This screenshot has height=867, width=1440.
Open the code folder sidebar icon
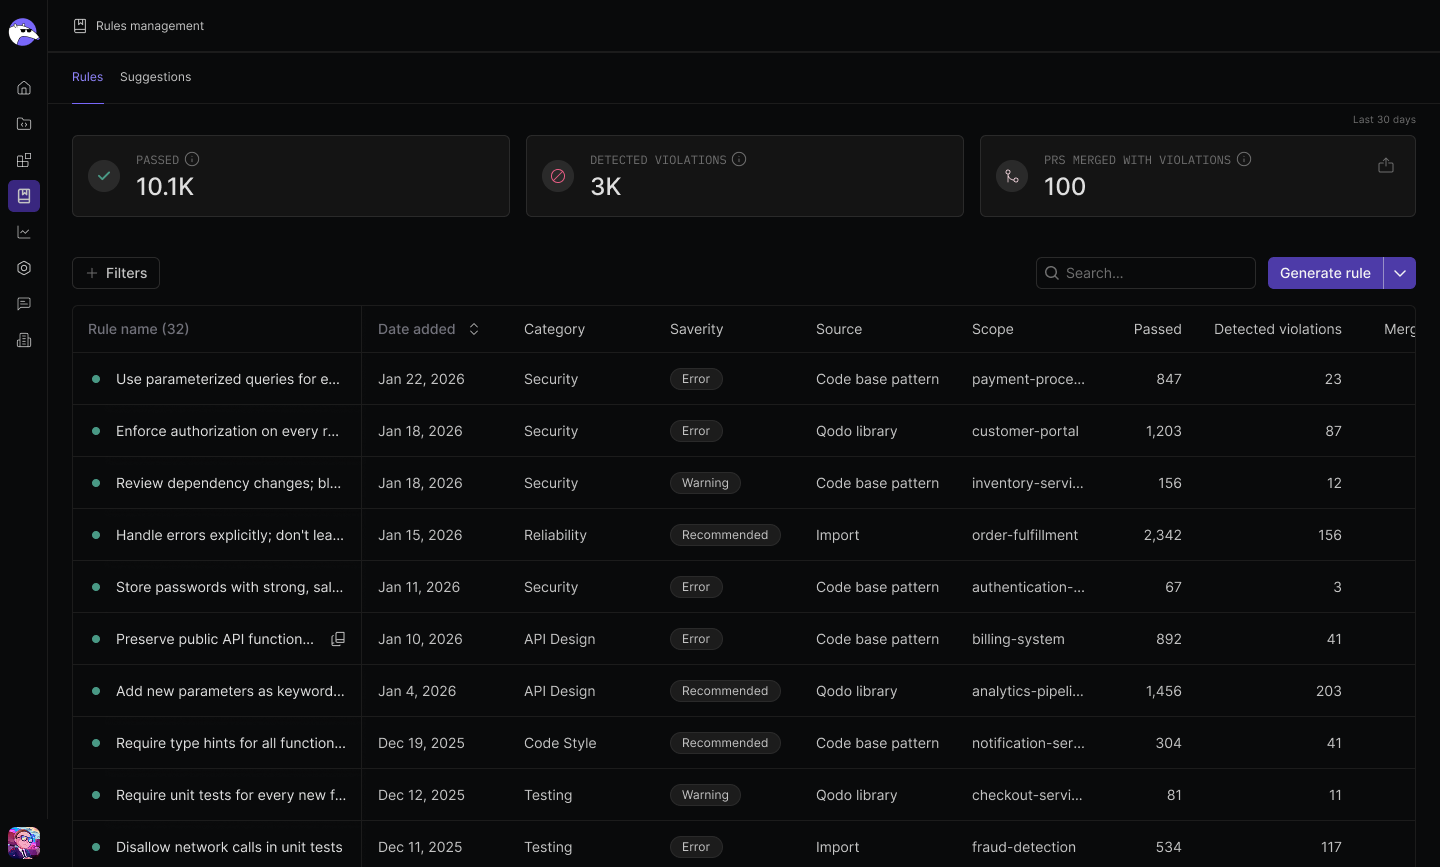pyautogui.click(x=24, y=124)
